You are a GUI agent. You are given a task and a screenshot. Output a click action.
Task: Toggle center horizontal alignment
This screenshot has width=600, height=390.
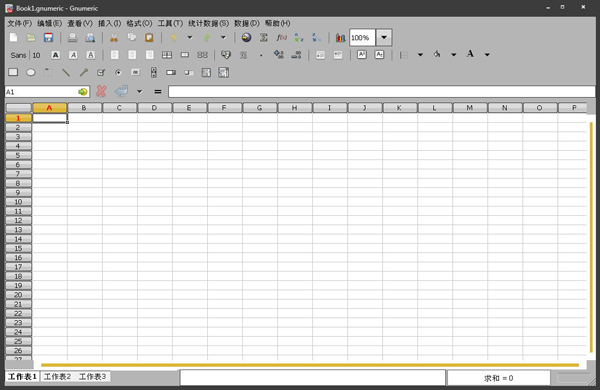132,55
